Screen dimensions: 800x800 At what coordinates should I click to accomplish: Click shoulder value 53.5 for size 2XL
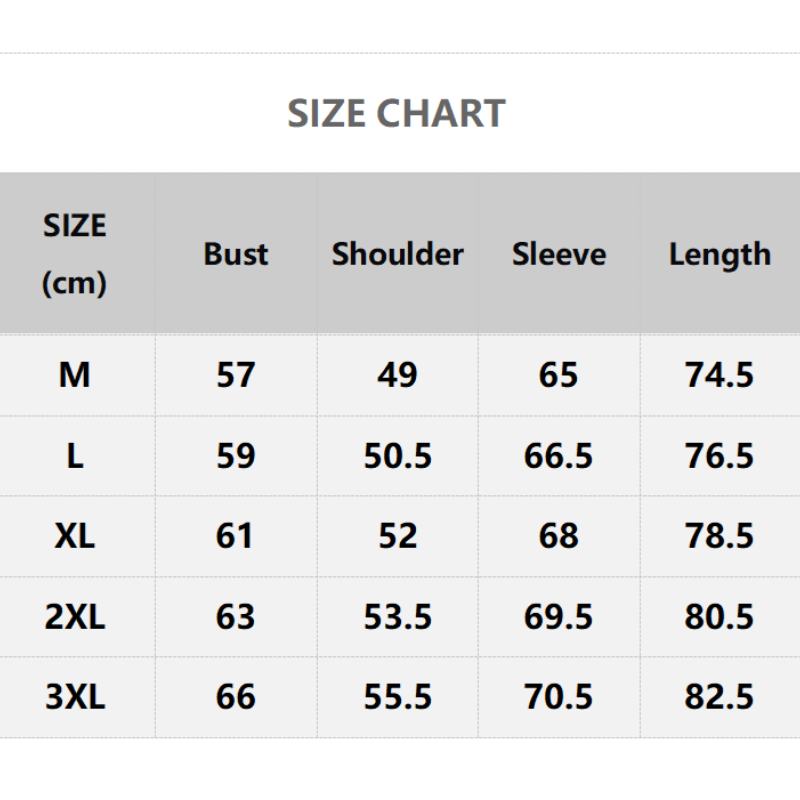(398, 617)
